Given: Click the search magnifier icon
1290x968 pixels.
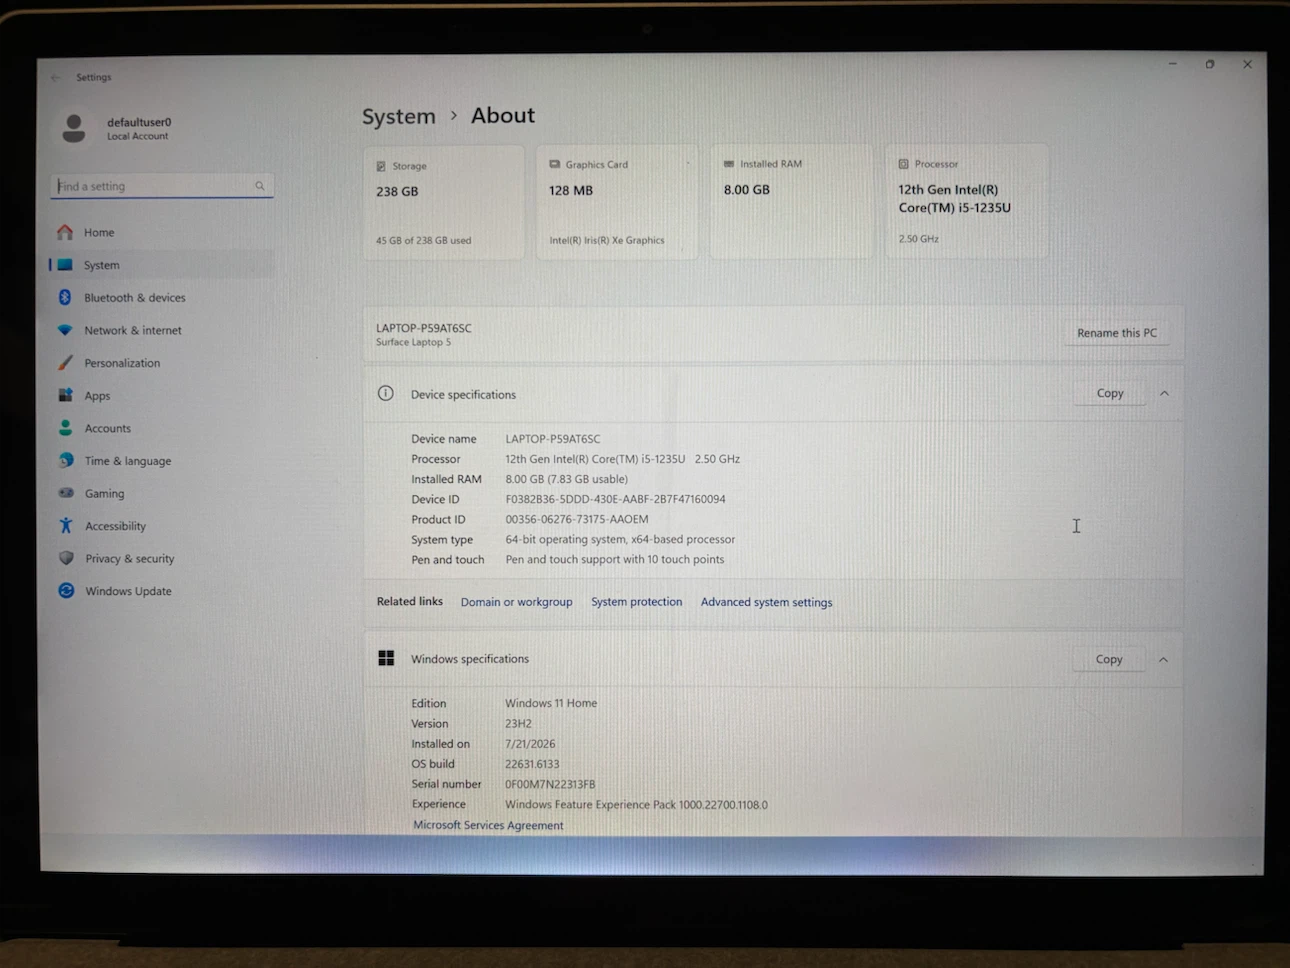Looking at the screenshot, I should click(259, 186).
